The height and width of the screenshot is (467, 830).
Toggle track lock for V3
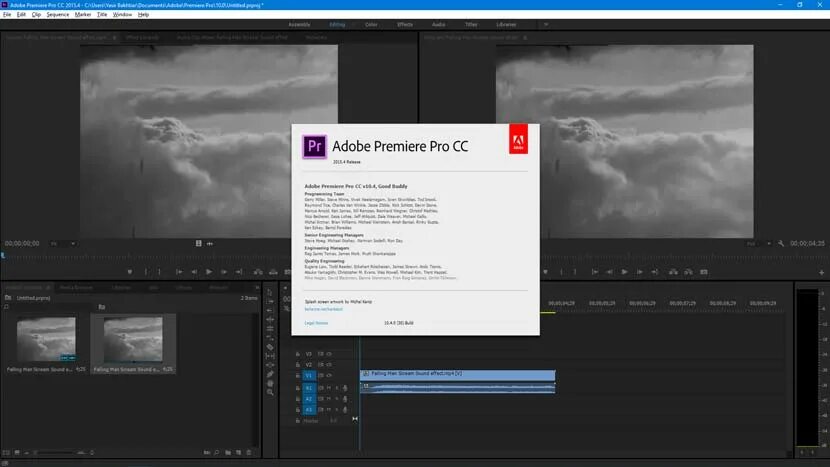coord(297,354)
